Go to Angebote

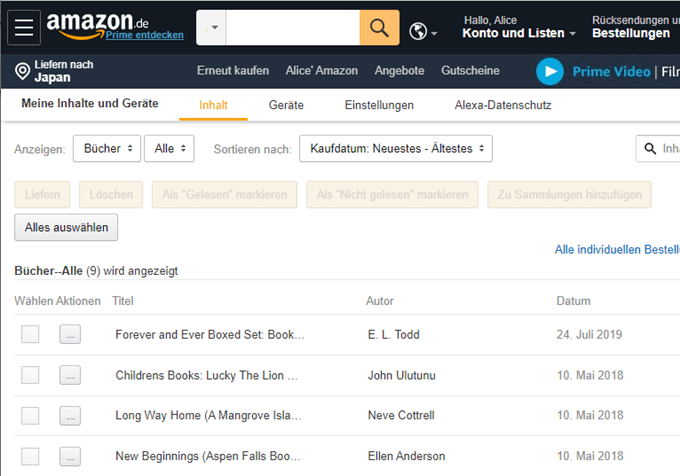coord(399,70)
